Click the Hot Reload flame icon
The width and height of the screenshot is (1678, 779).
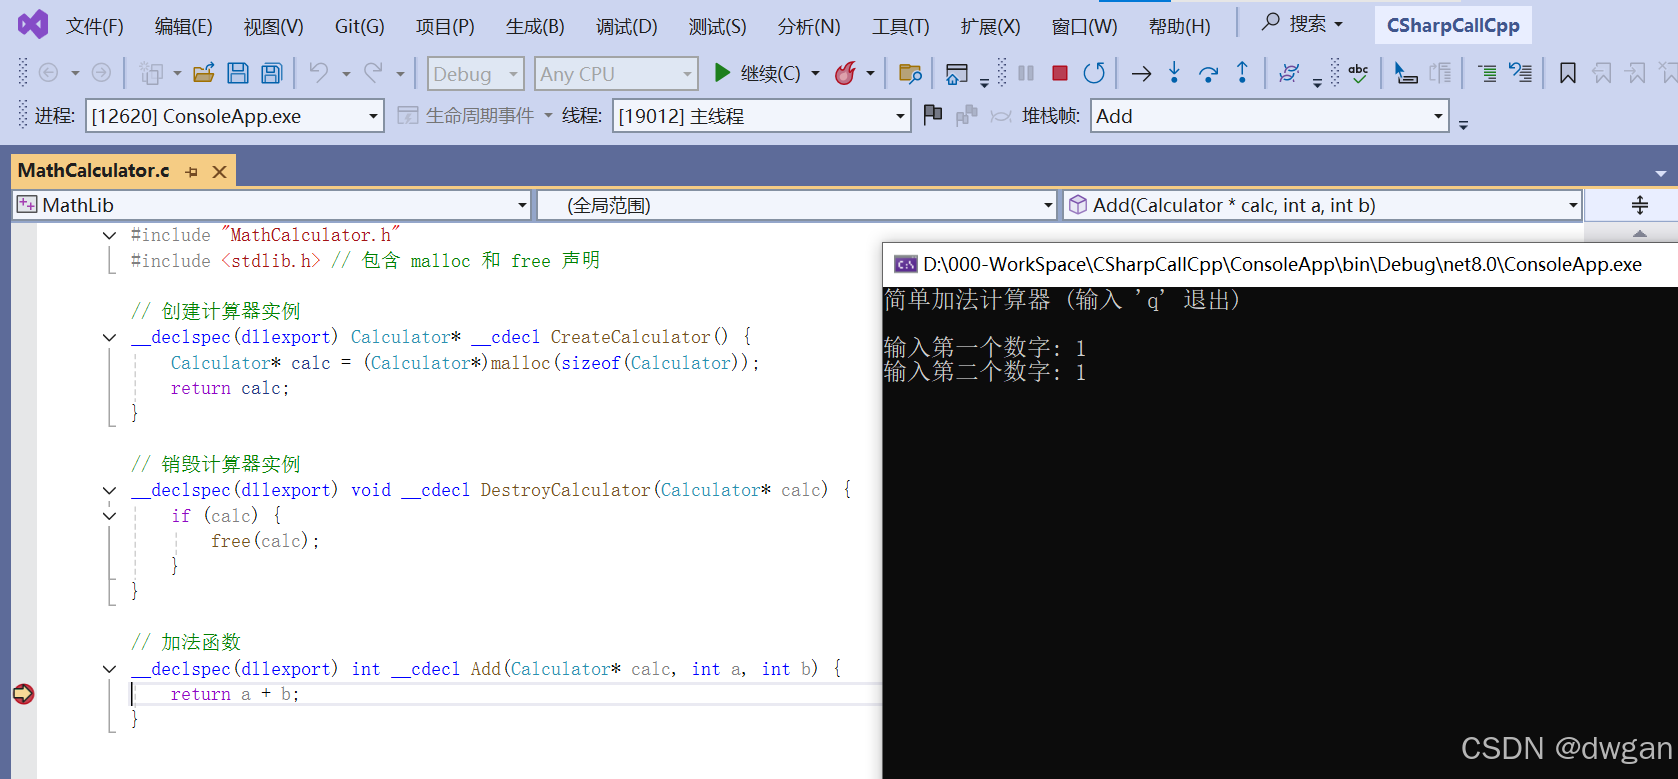[x=845, y=73]
